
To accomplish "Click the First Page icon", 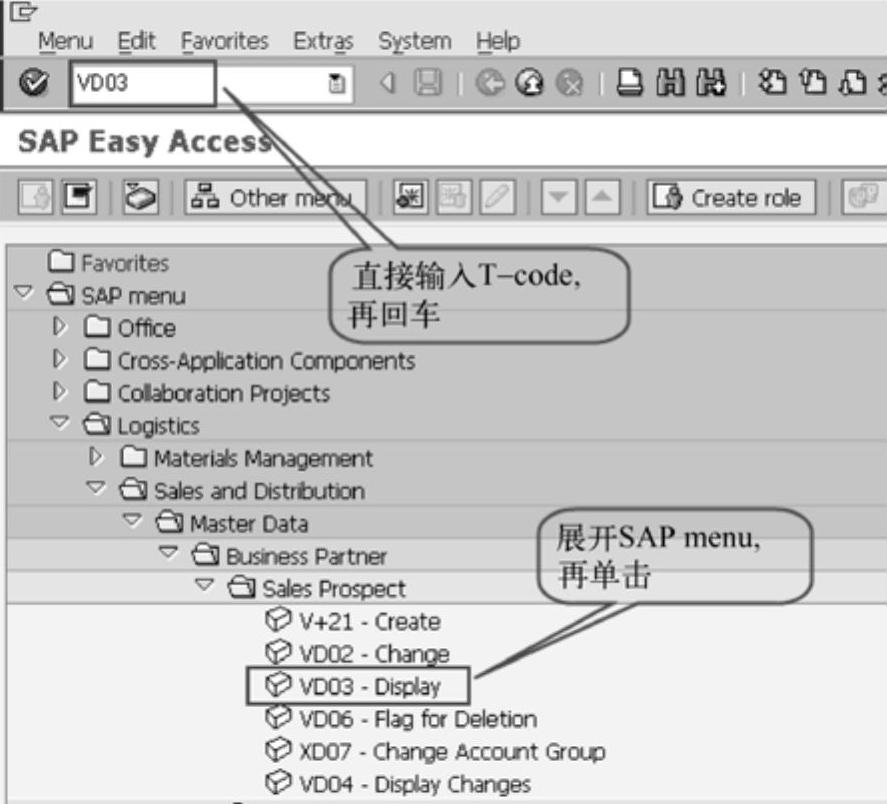I will point(773,83).
